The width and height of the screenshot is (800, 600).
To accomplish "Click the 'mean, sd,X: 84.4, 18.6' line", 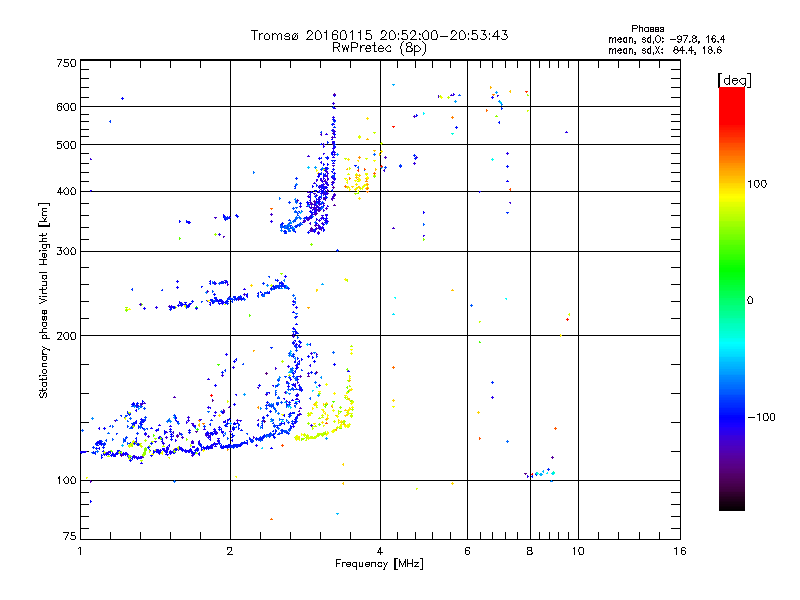I will click(665, 50).
